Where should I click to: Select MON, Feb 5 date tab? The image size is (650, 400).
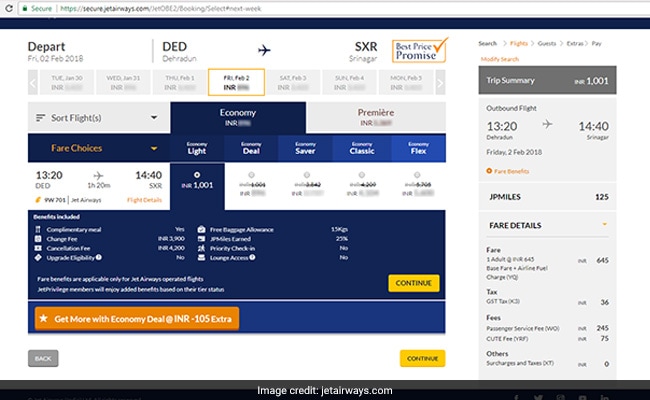tap(405, 82)
